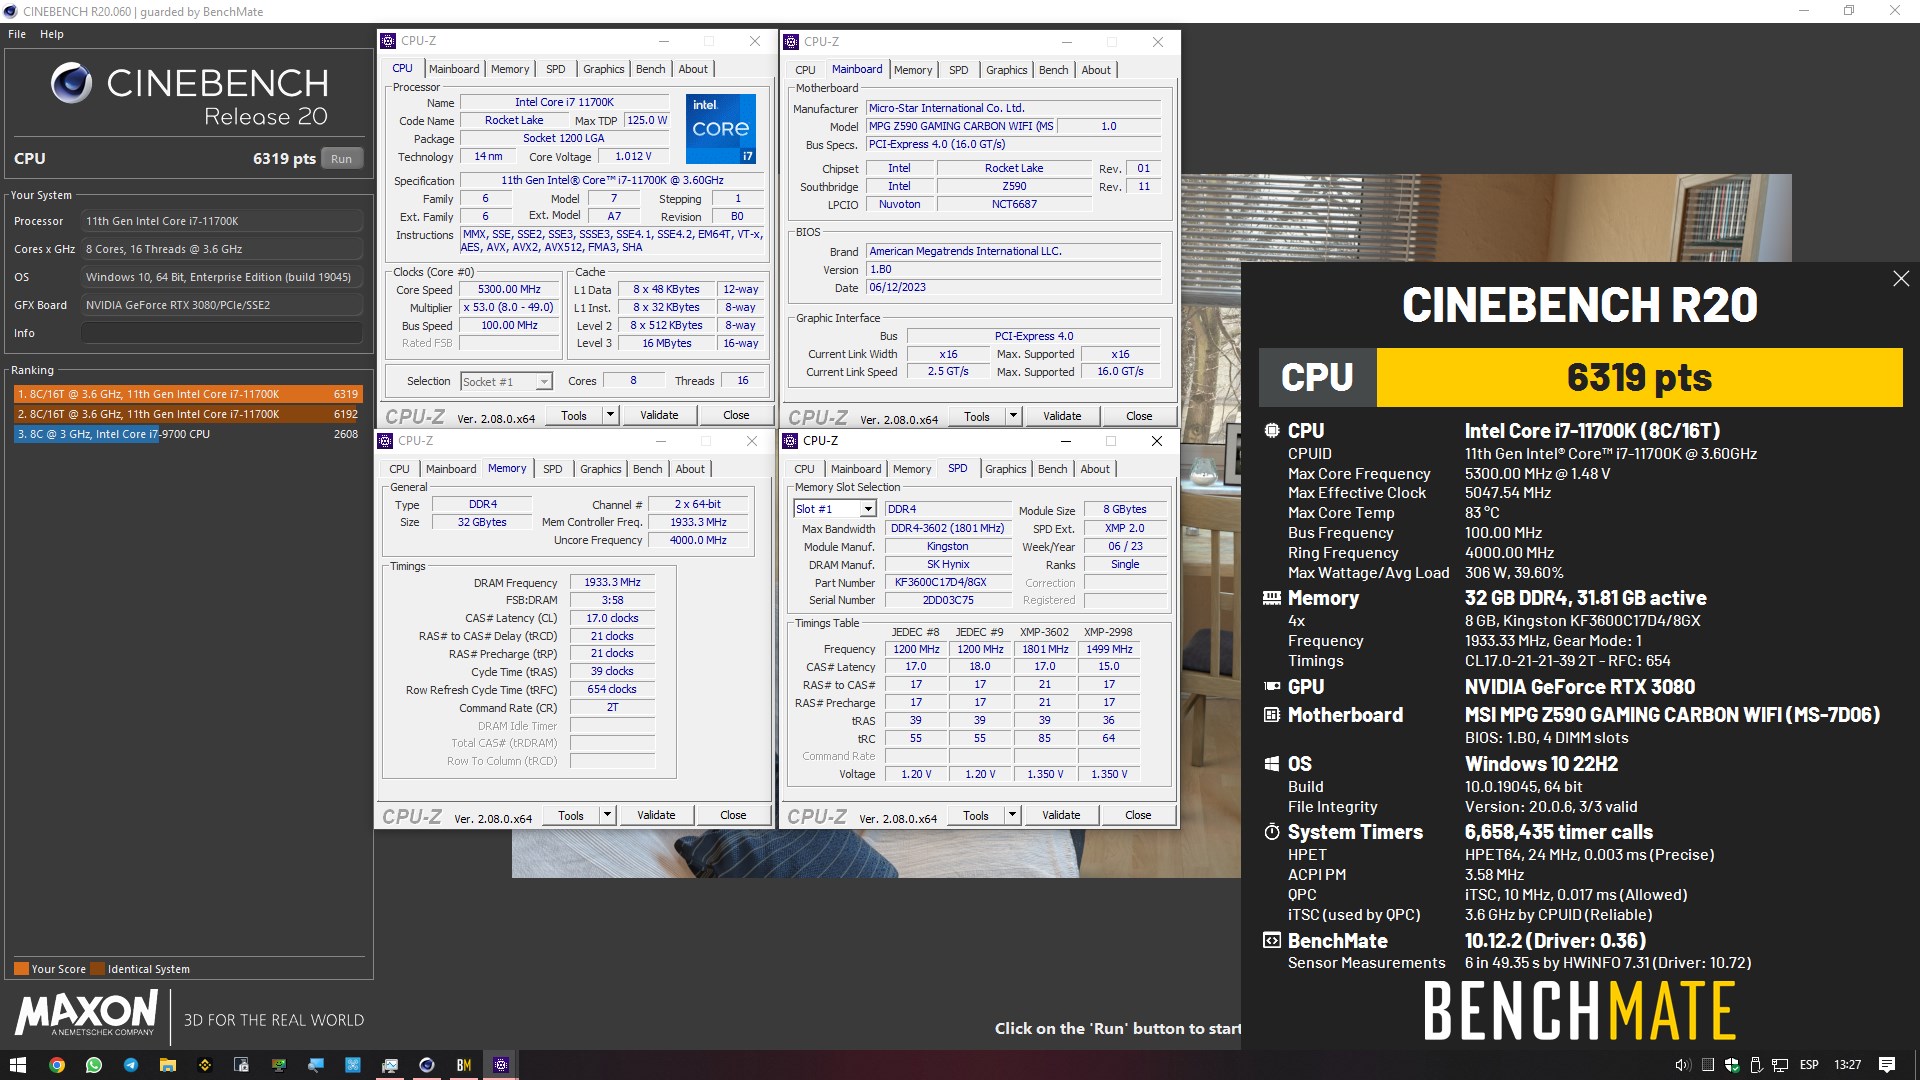Viewport: 1920px width, 1080px height.
Task: Close the BenchMate result overlay with the X
Action: click(1901, 279)
